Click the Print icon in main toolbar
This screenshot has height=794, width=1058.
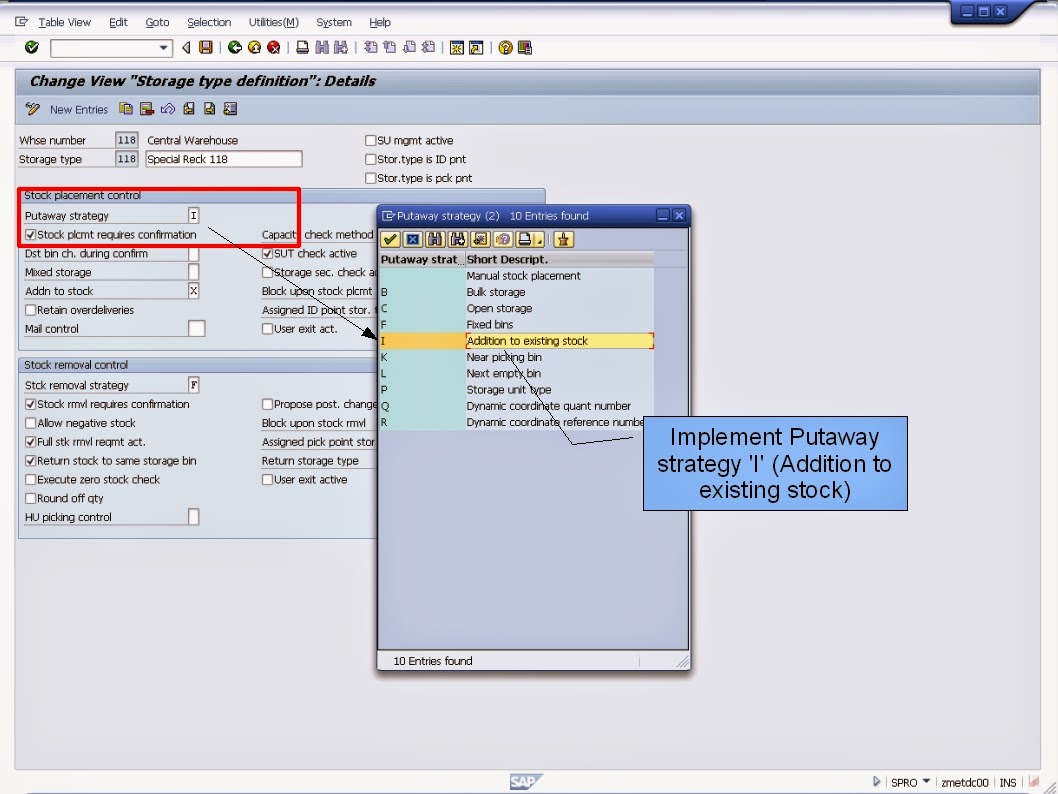click(302, 47)
